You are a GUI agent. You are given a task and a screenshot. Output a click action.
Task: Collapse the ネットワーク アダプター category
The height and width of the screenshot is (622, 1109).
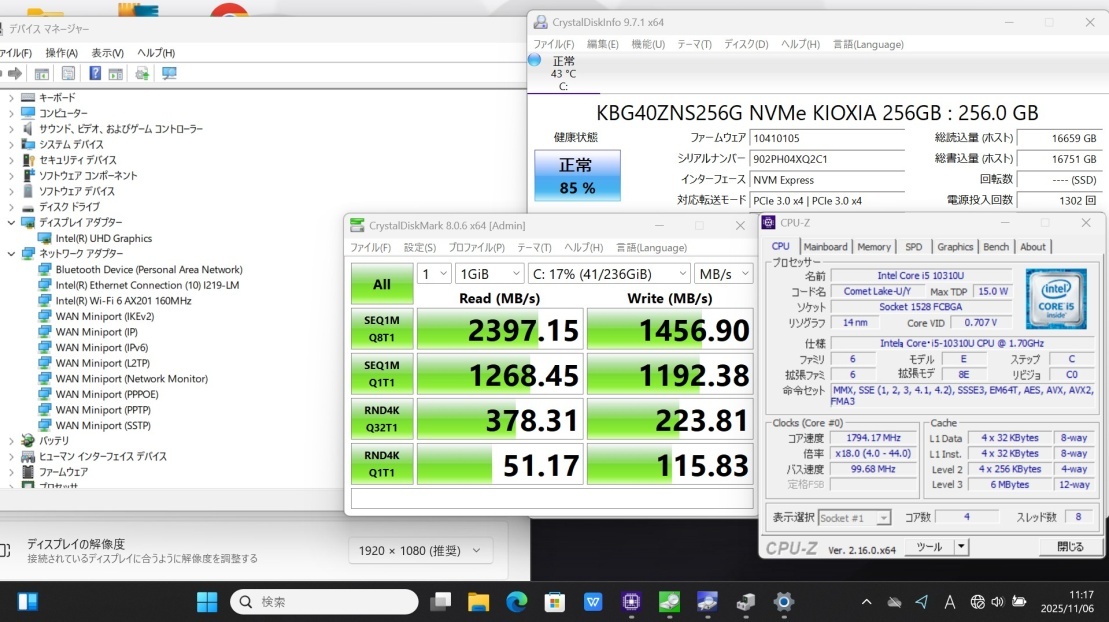(x=11, y=254)
